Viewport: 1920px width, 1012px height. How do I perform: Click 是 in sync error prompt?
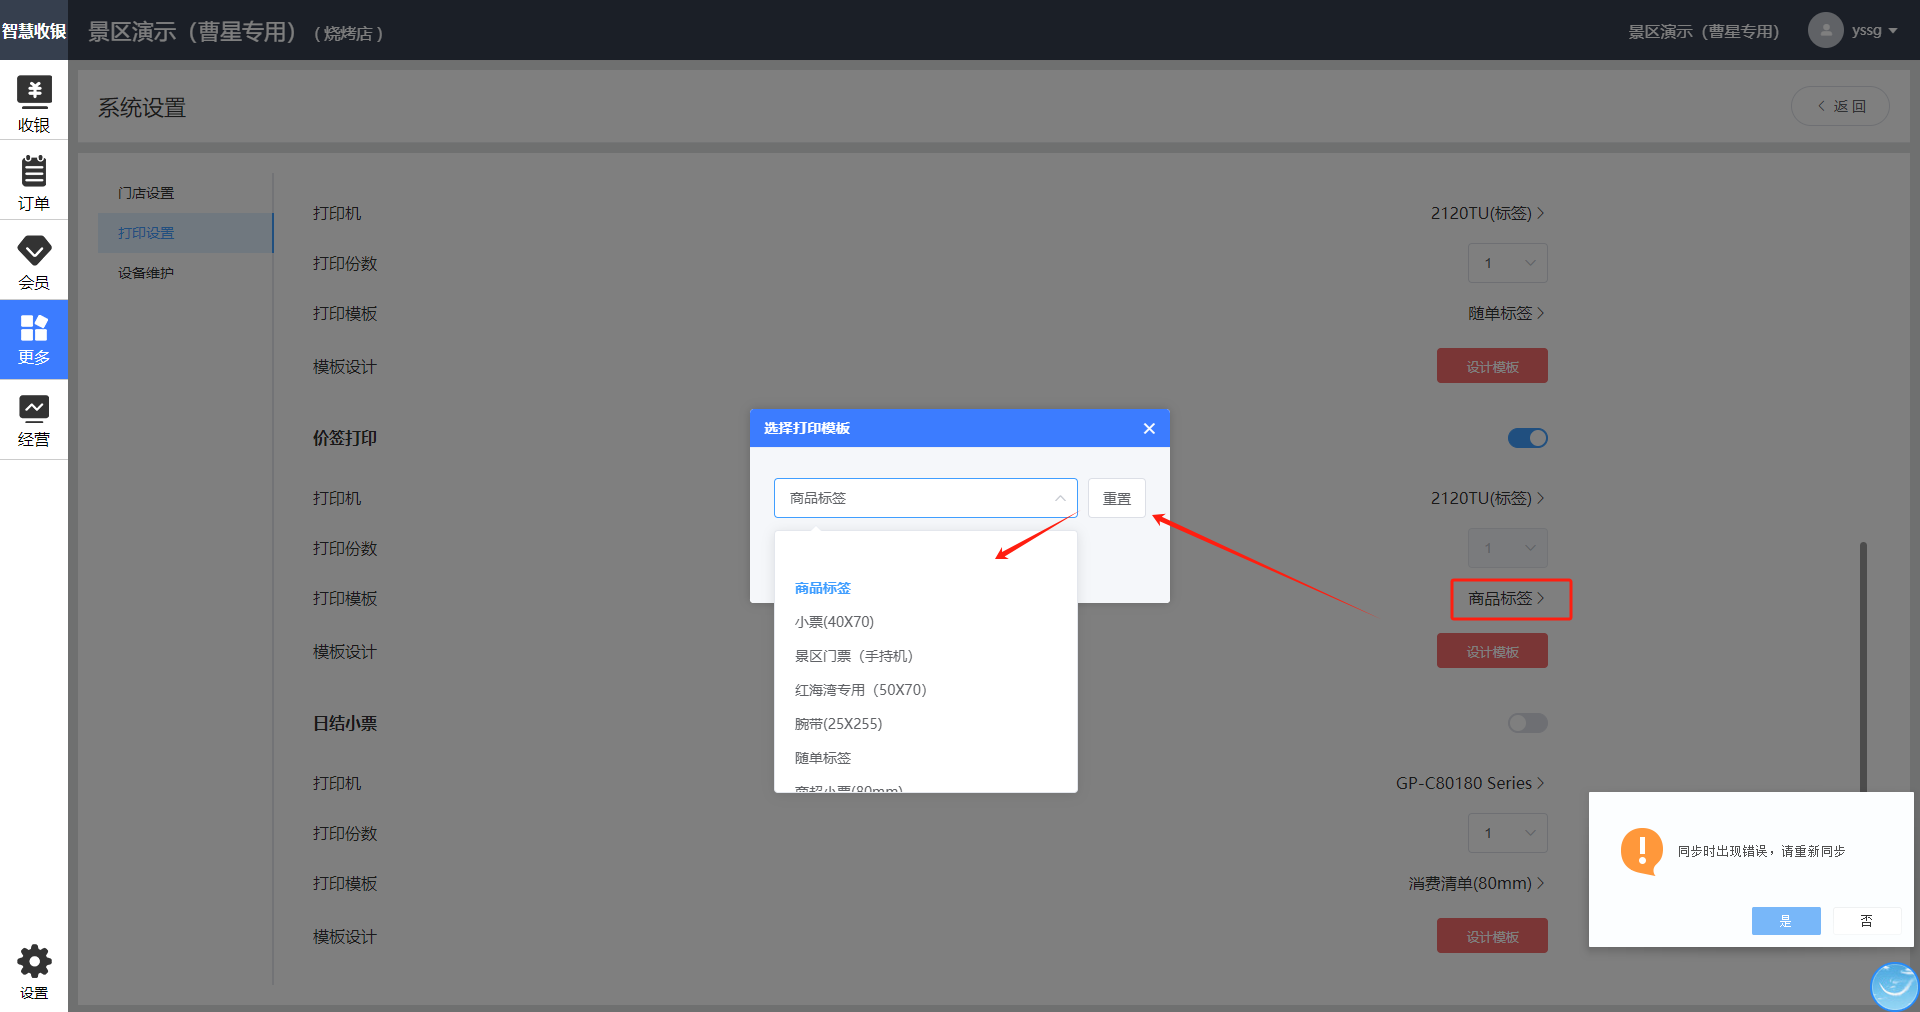(x=1785, y=921)
